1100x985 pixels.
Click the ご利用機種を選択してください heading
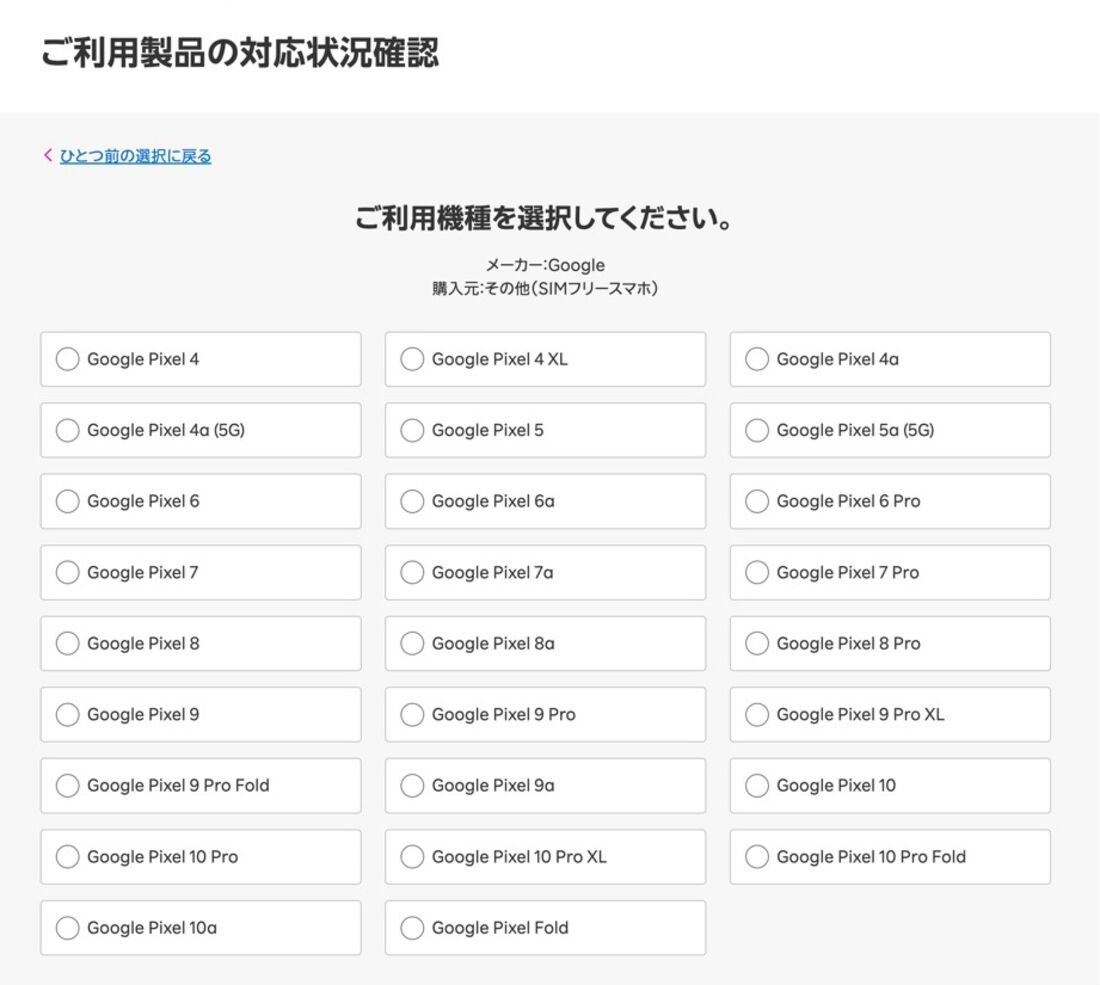tap(544, 218)
